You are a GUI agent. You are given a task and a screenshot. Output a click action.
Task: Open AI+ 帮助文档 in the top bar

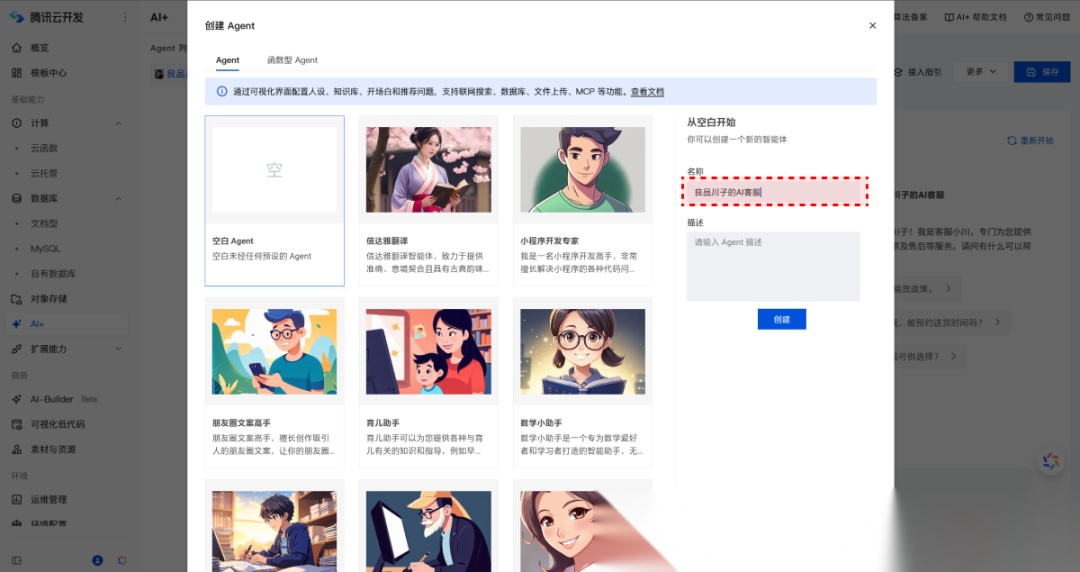click(975, 17)
